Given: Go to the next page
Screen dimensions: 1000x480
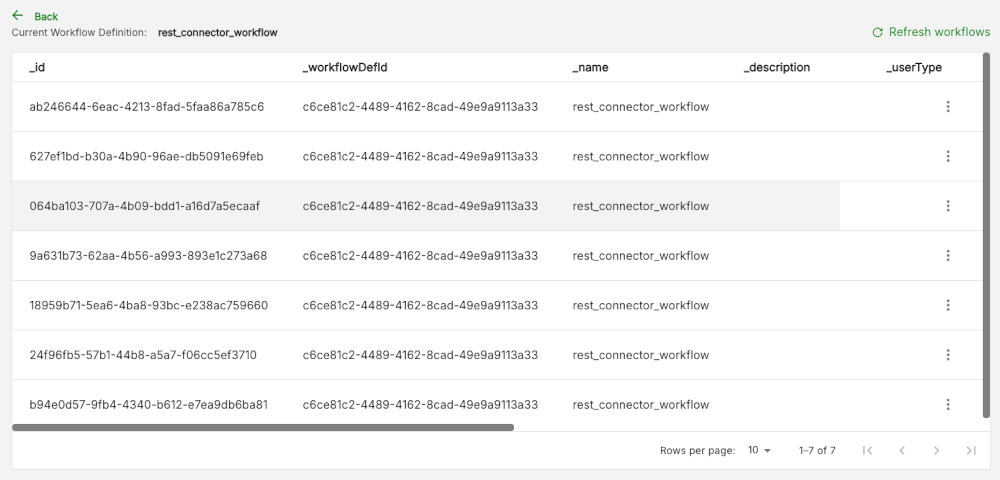Looking at the screenshot, I should click(936, 451).
